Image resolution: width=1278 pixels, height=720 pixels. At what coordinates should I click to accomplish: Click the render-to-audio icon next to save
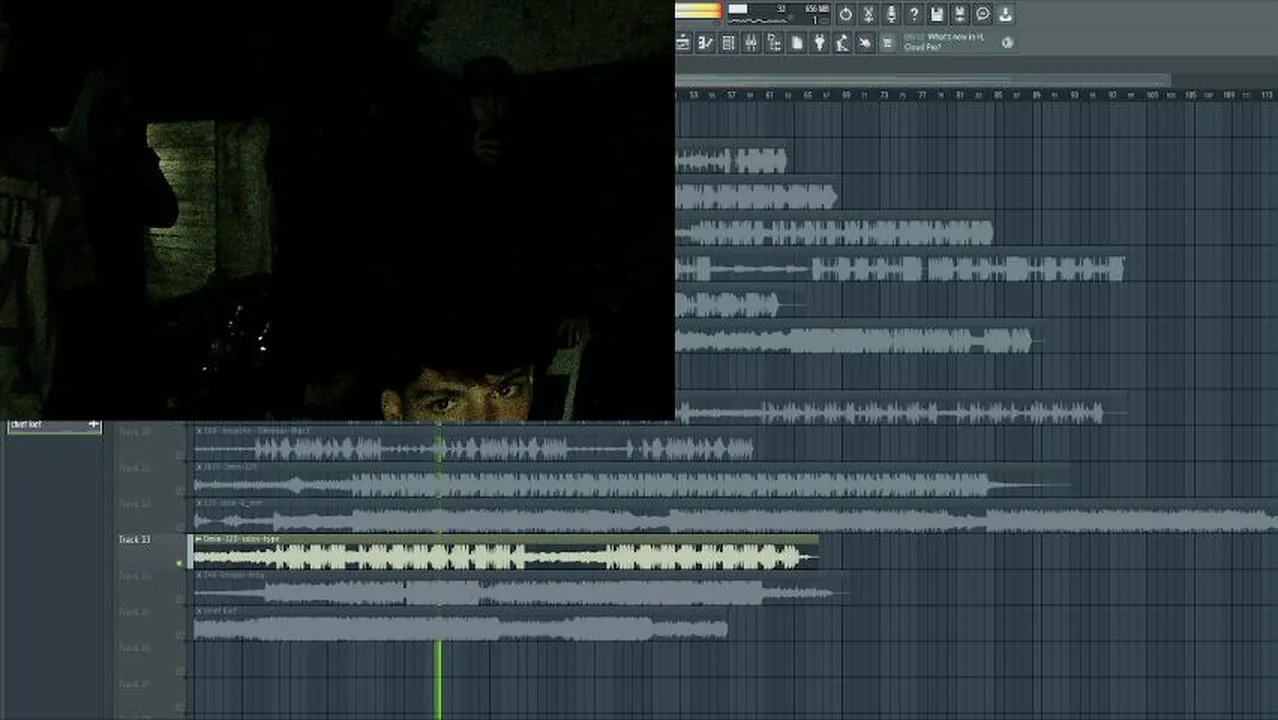[x=960, y=14]
